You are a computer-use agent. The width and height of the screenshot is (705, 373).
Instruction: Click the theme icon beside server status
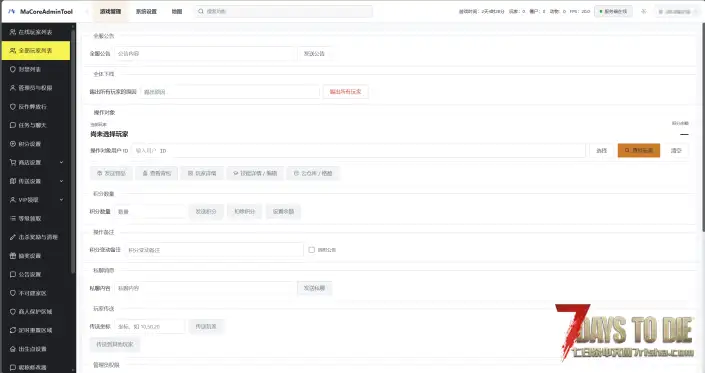pyautogui.click(x=643, y=11)
